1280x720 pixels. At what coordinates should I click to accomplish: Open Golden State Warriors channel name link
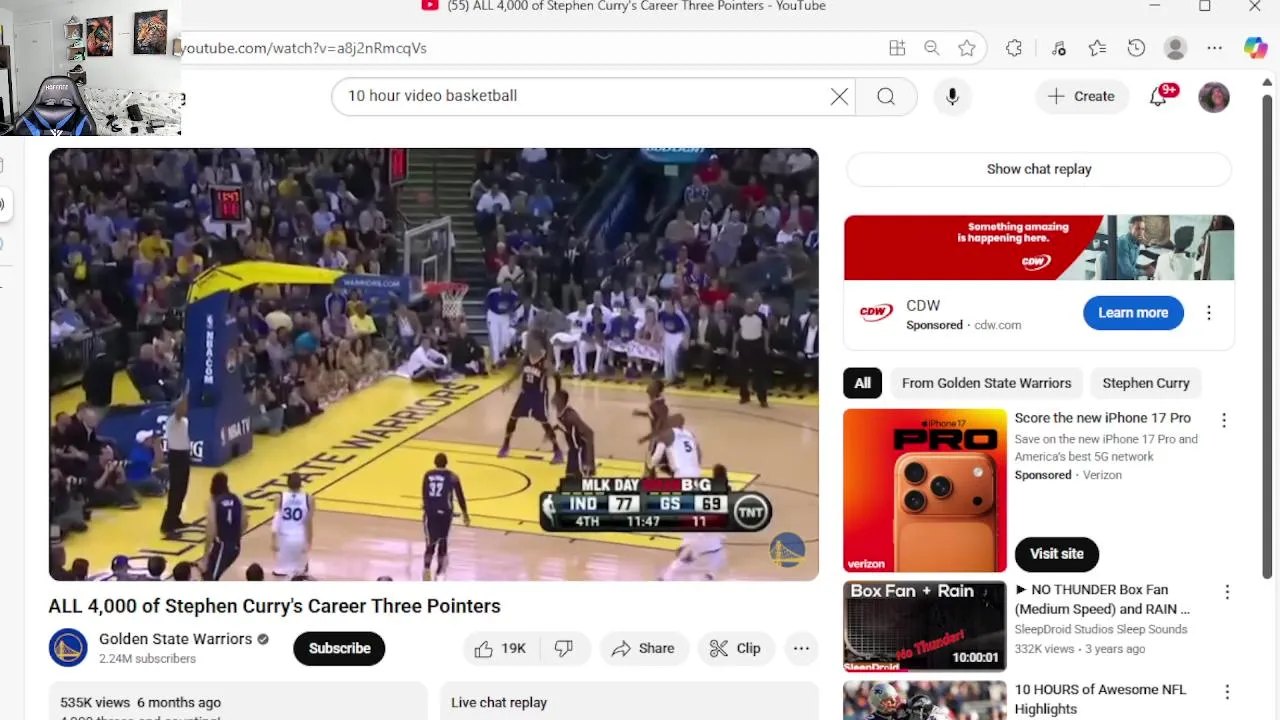[175, 639]
